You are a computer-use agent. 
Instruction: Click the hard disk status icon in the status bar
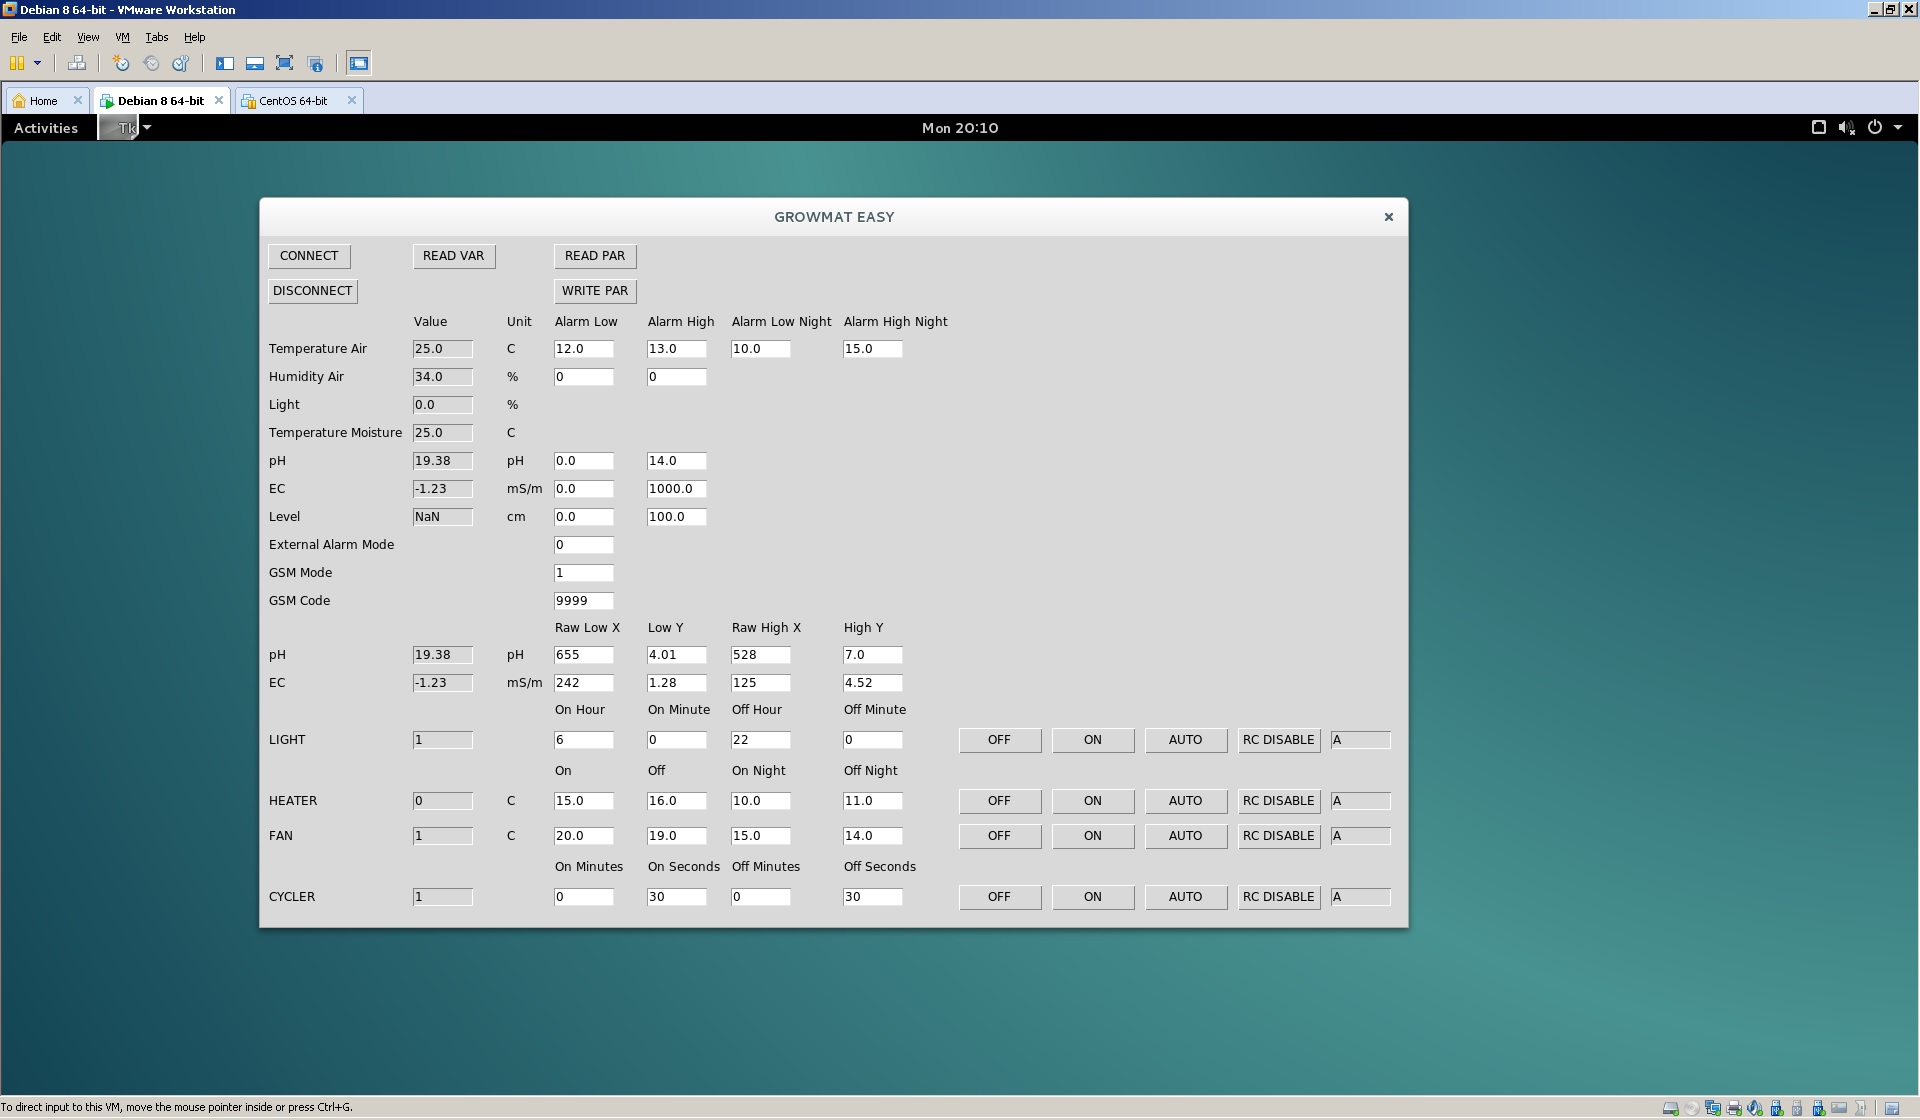coord(1671,1107)
